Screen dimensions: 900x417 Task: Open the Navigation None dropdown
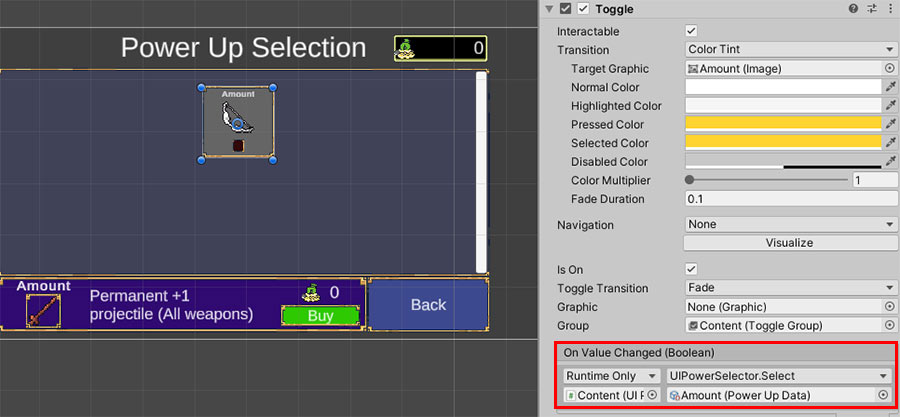click(x=791, y=224)
